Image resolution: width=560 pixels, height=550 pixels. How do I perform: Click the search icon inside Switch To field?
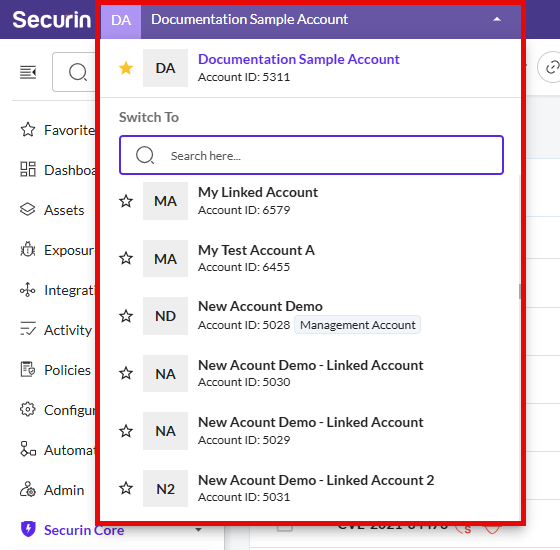145,155
